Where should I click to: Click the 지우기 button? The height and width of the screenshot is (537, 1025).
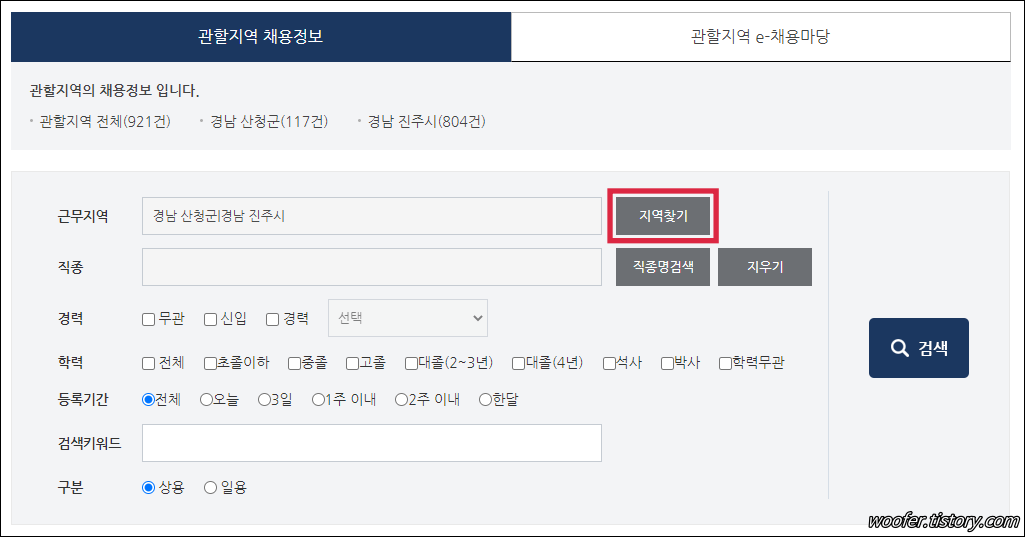point(765,267)
